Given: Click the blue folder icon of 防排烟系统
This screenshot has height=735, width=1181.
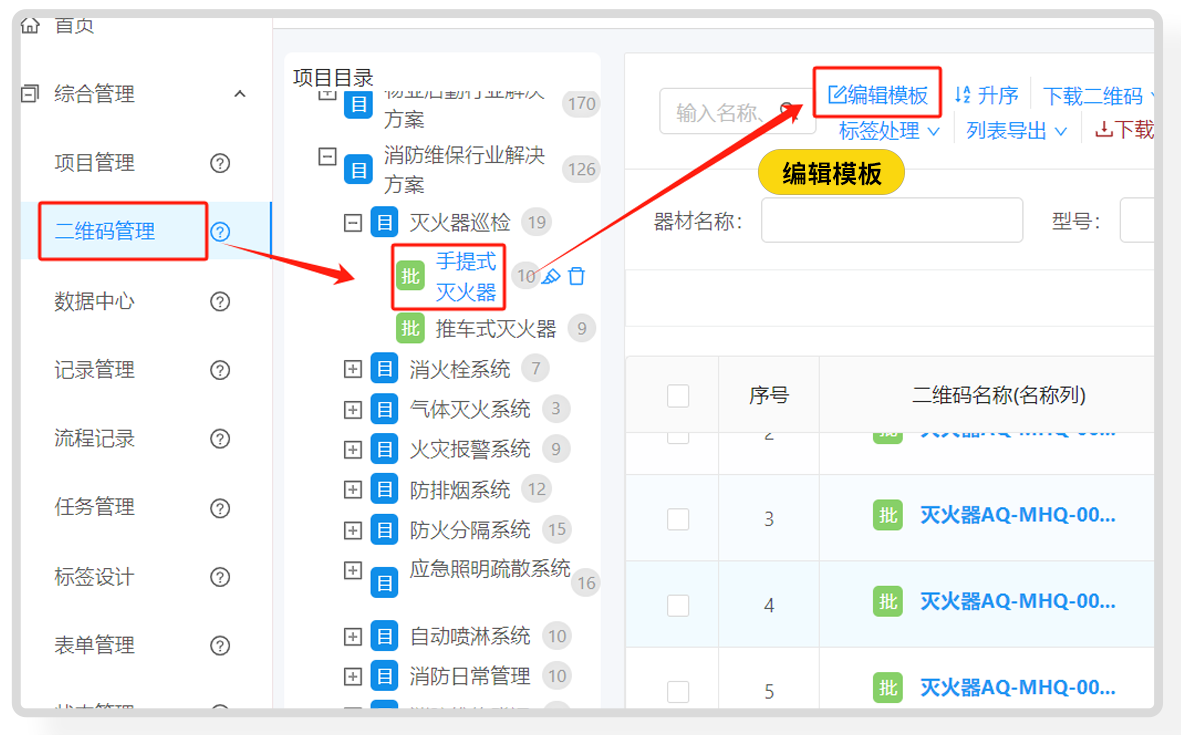Looking at the screenshot, I should 385,489.
